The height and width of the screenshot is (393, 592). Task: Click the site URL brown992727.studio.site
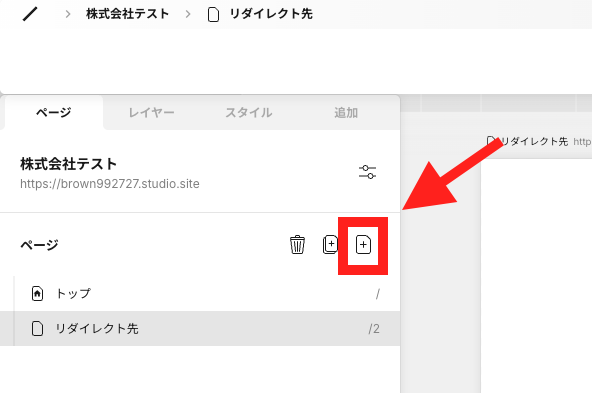click(x=109, y=184)
